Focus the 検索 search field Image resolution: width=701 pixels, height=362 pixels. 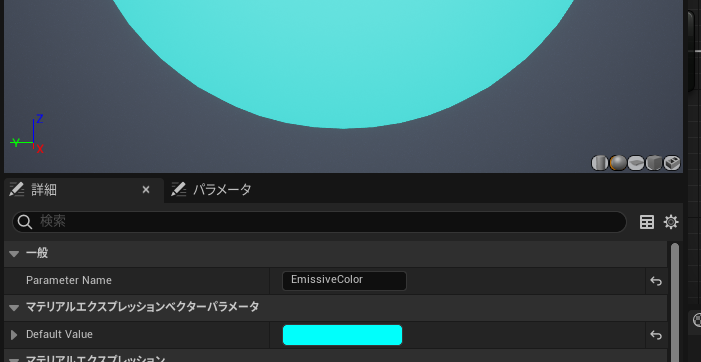(319, 222)
